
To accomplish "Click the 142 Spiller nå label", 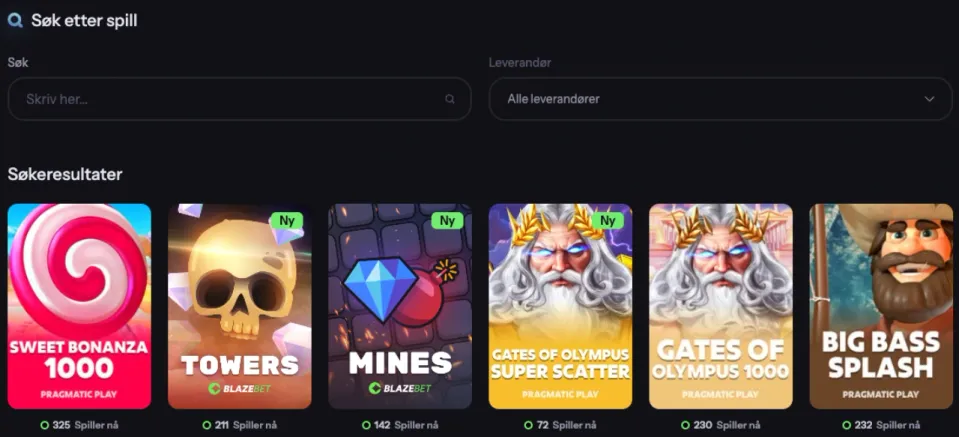I will click(405, 425).
